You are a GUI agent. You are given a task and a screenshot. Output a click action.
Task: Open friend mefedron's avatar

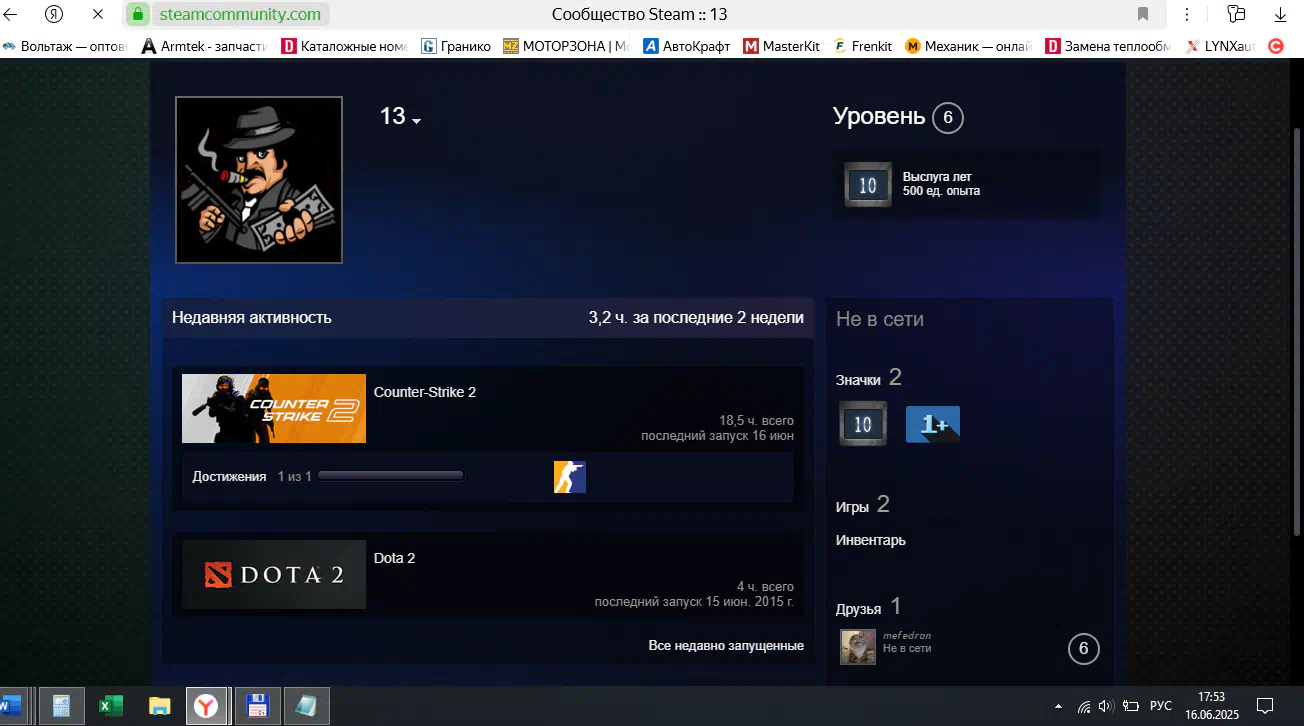pos(858,647)
